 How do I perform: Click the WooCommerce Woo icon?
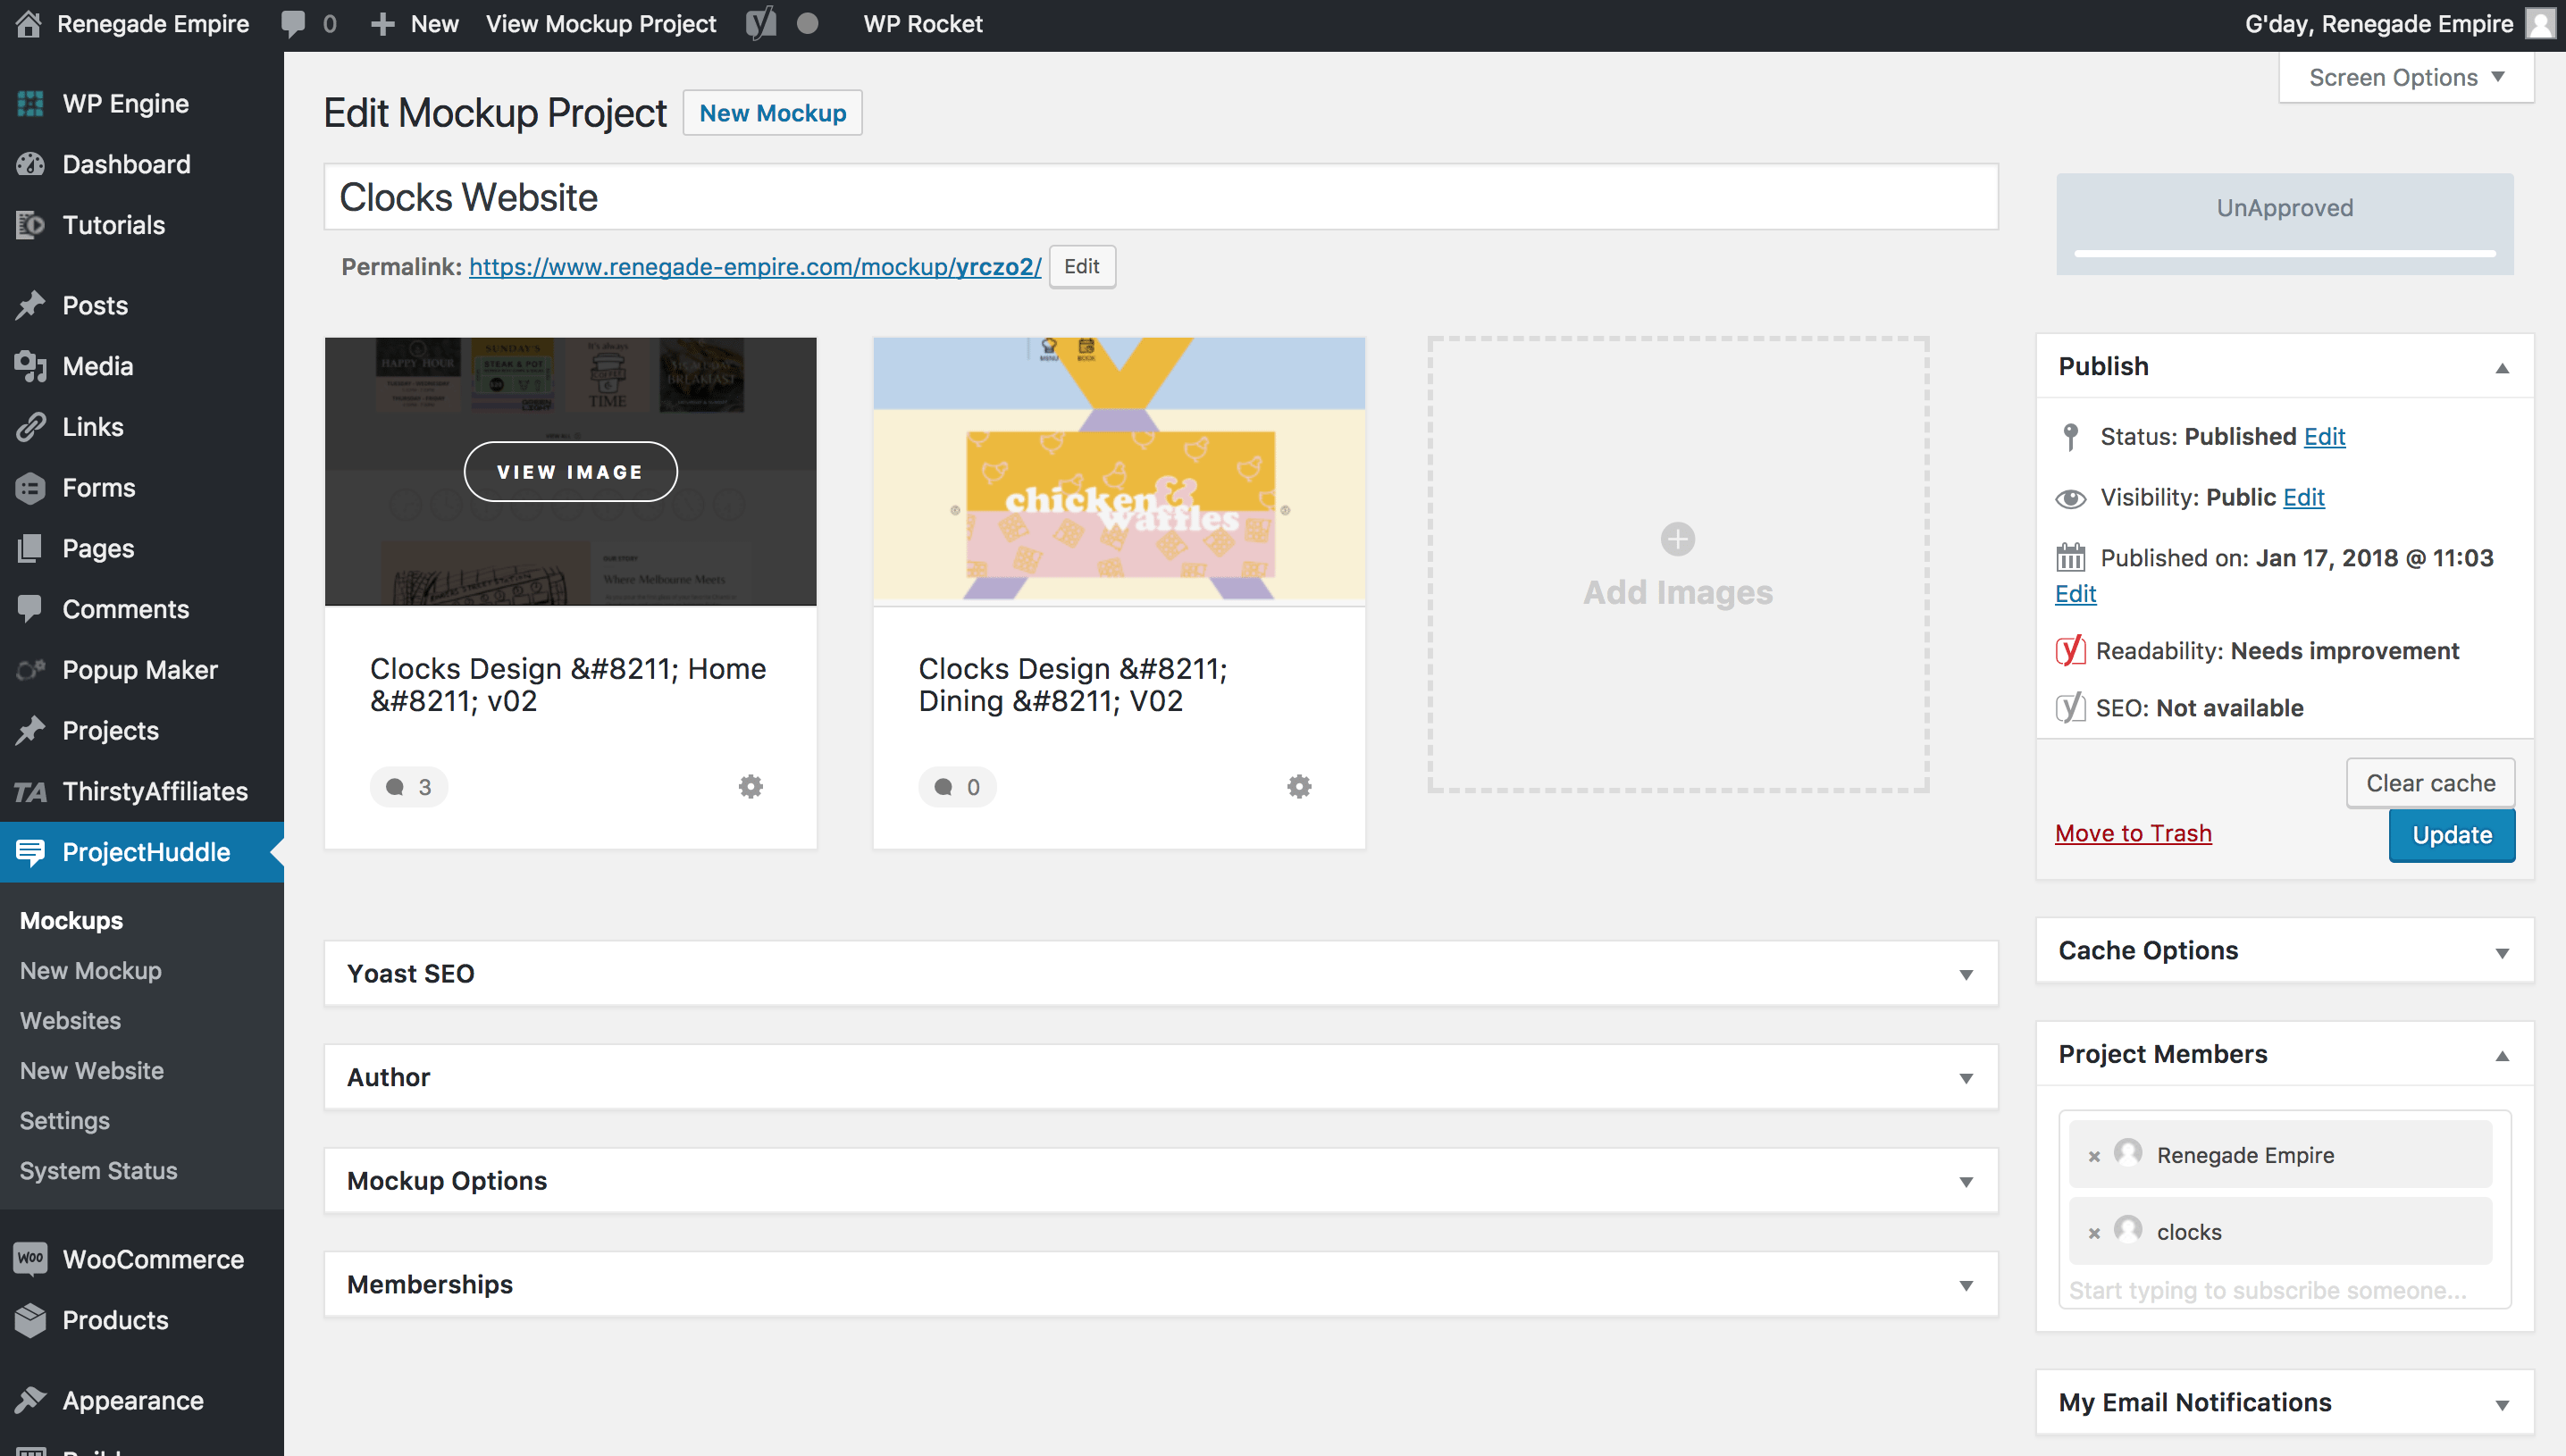tap(30, 1259)
